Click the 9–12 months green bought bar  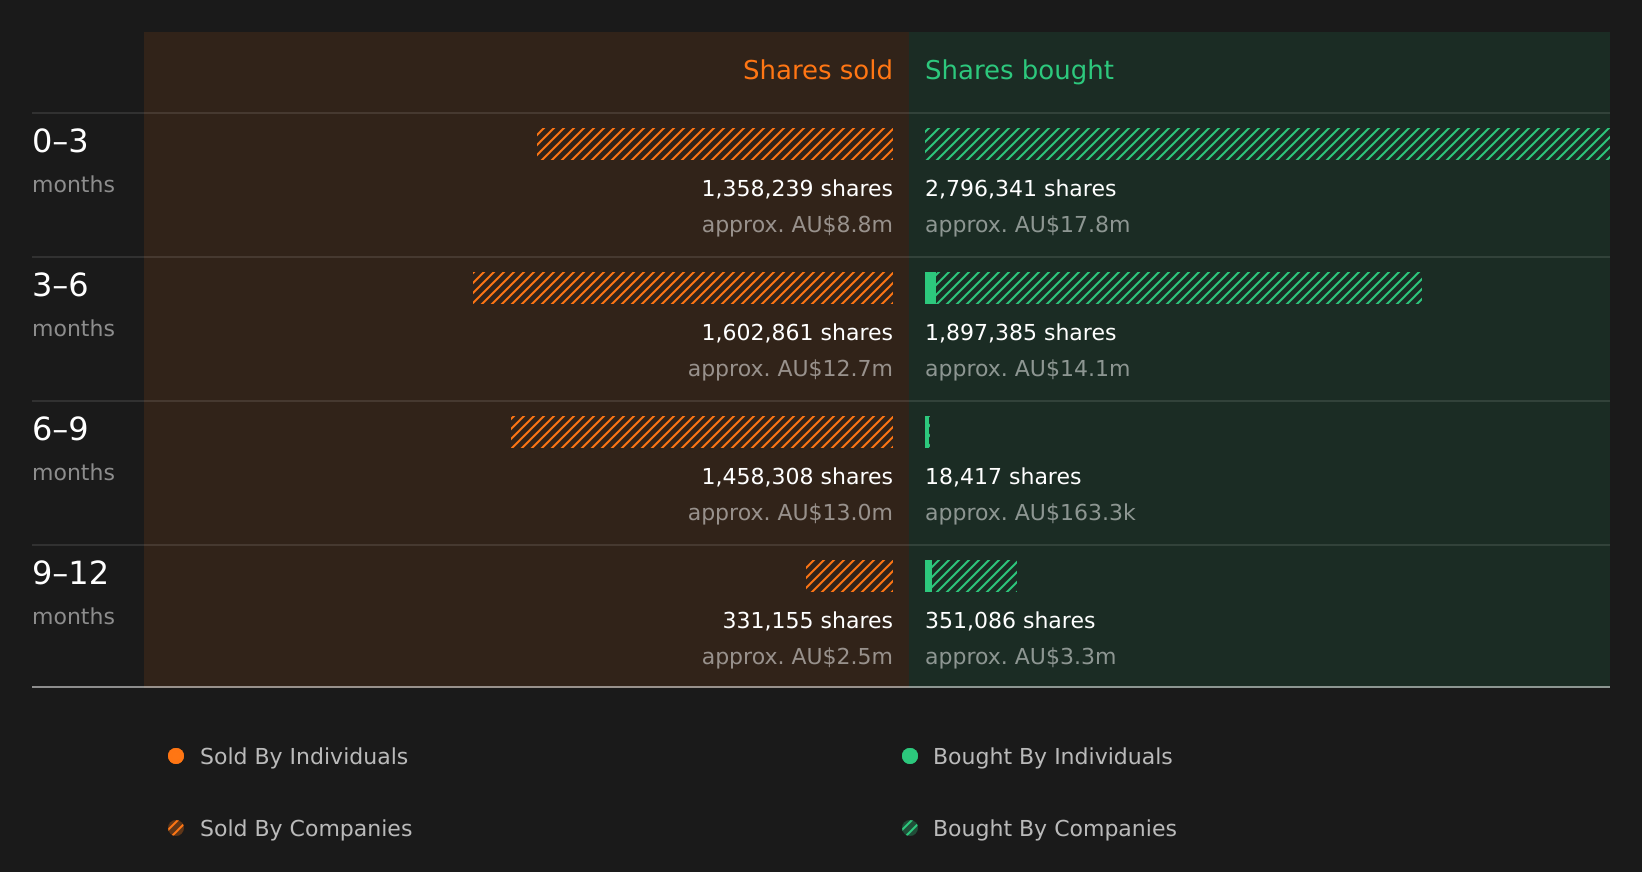point(971,576)
